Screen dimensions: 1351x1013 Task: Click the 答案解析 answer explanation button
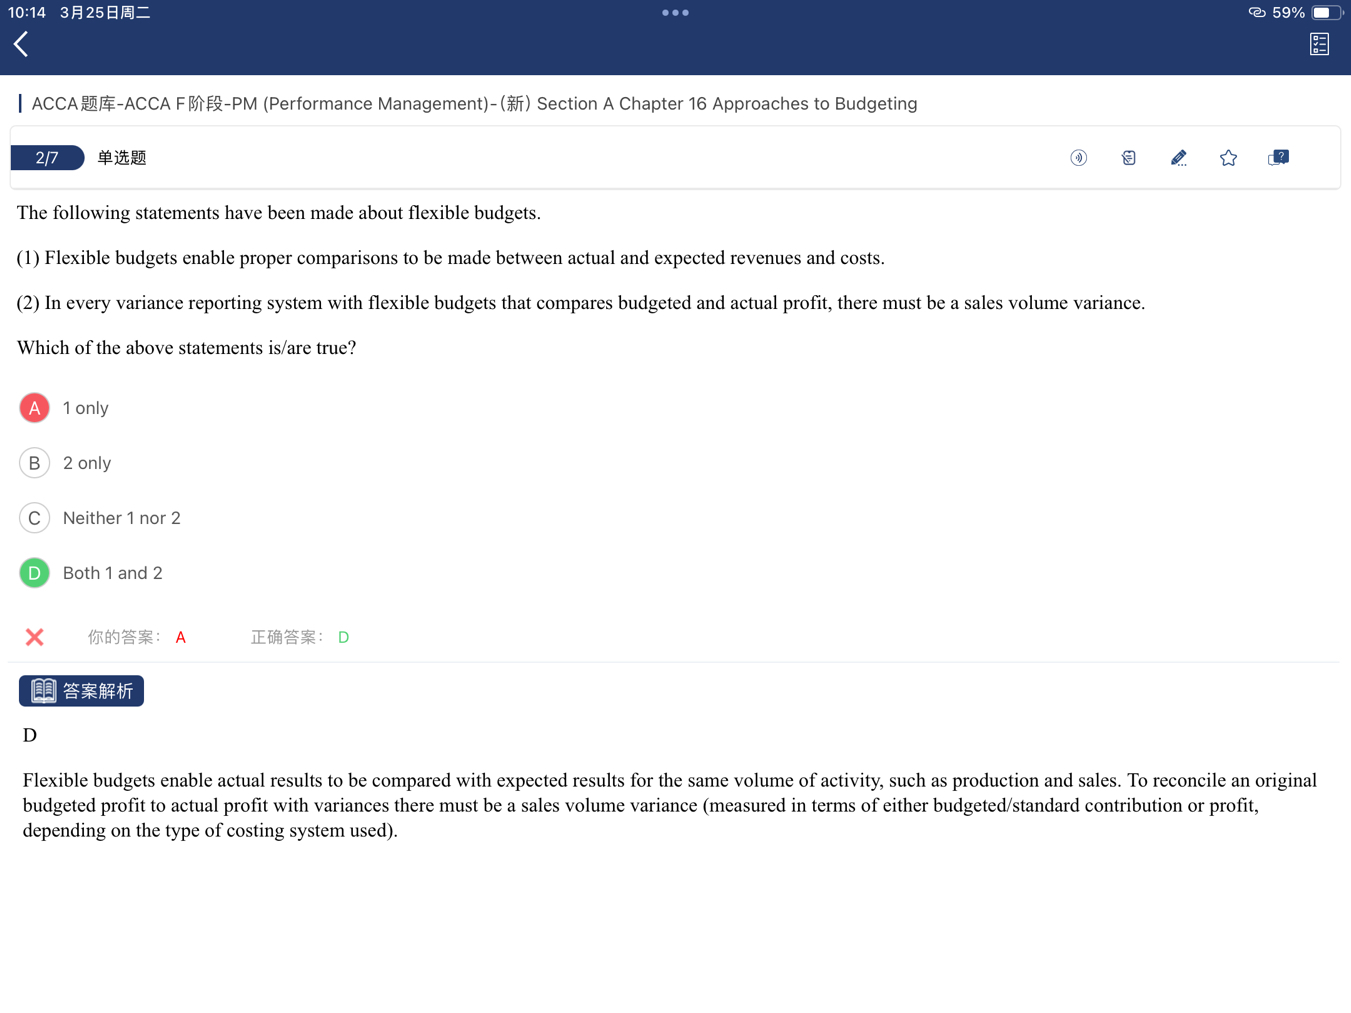pos(82,691)
